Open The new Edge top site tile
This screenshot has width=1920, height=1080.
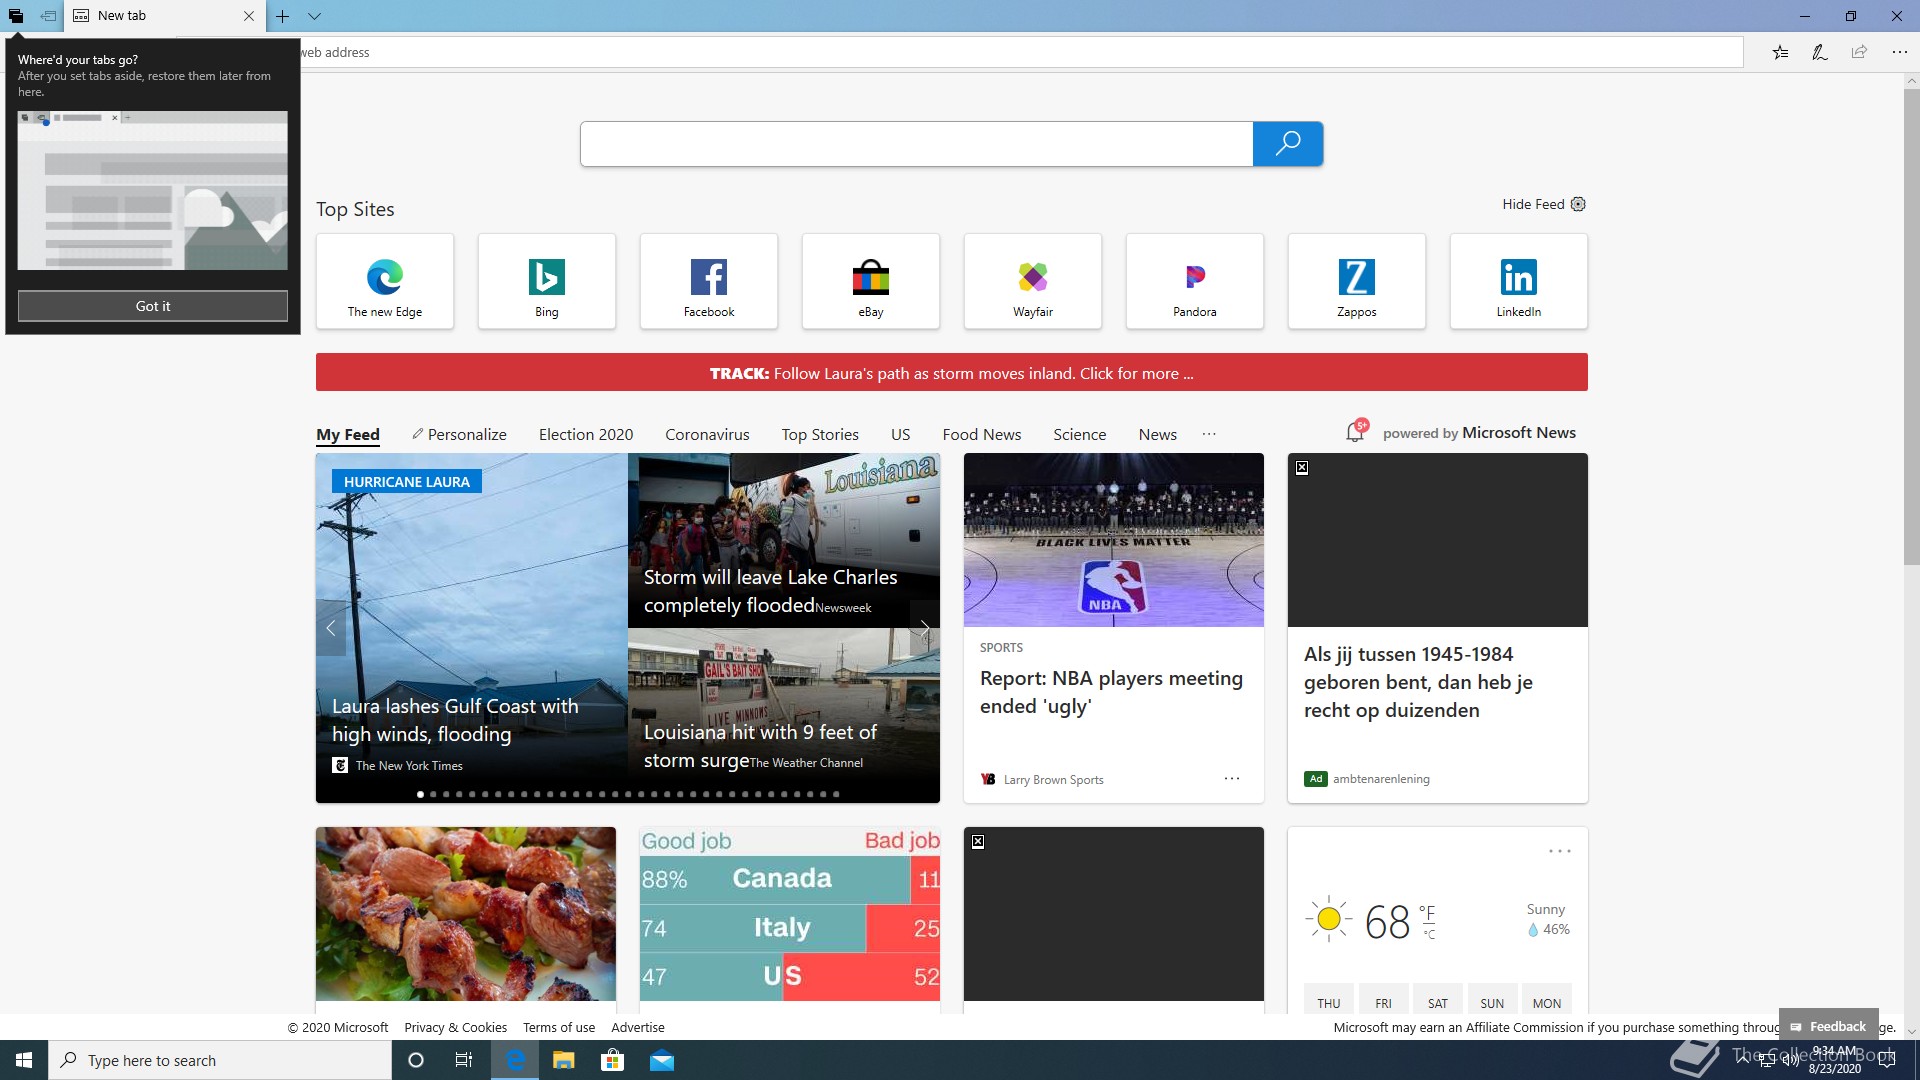(x=385, y=281)
